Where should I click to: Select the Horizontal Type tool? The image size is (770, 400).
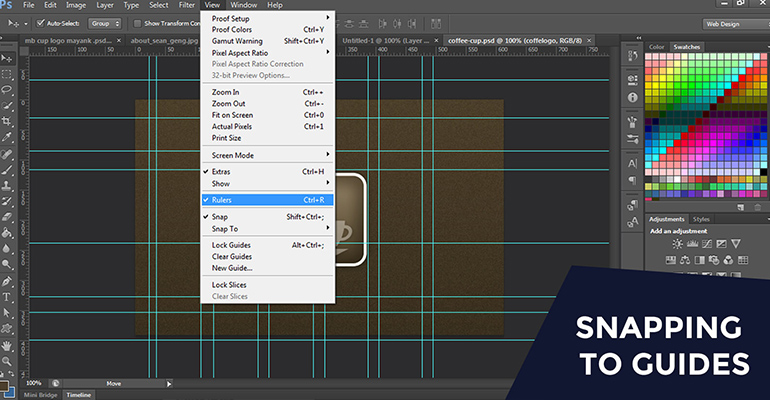(x=6, y=297)
